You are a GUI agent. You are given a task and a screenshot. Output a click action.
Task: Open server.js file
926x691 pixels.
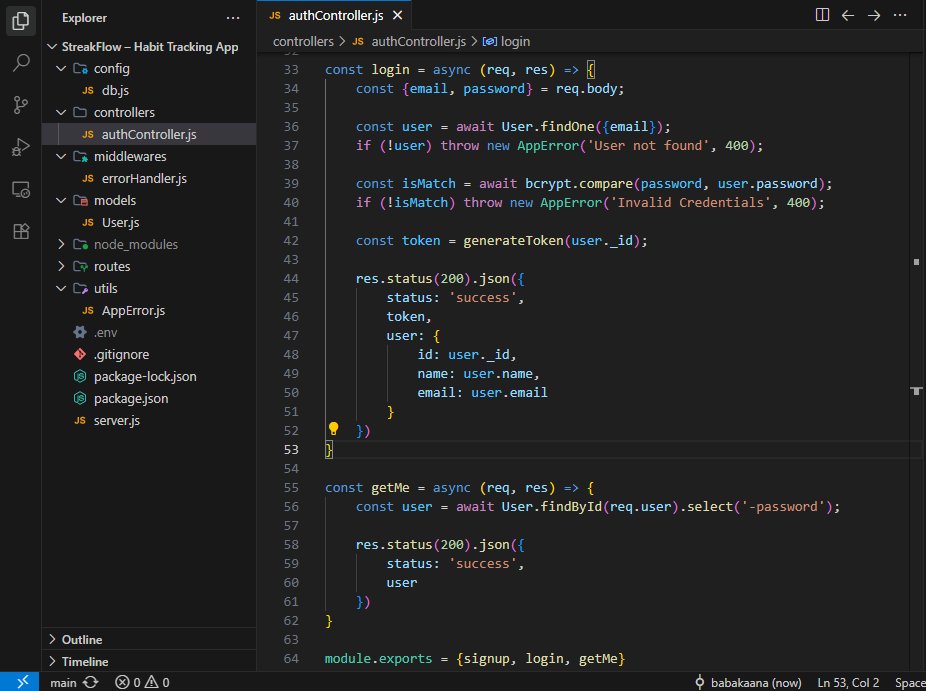149,421
